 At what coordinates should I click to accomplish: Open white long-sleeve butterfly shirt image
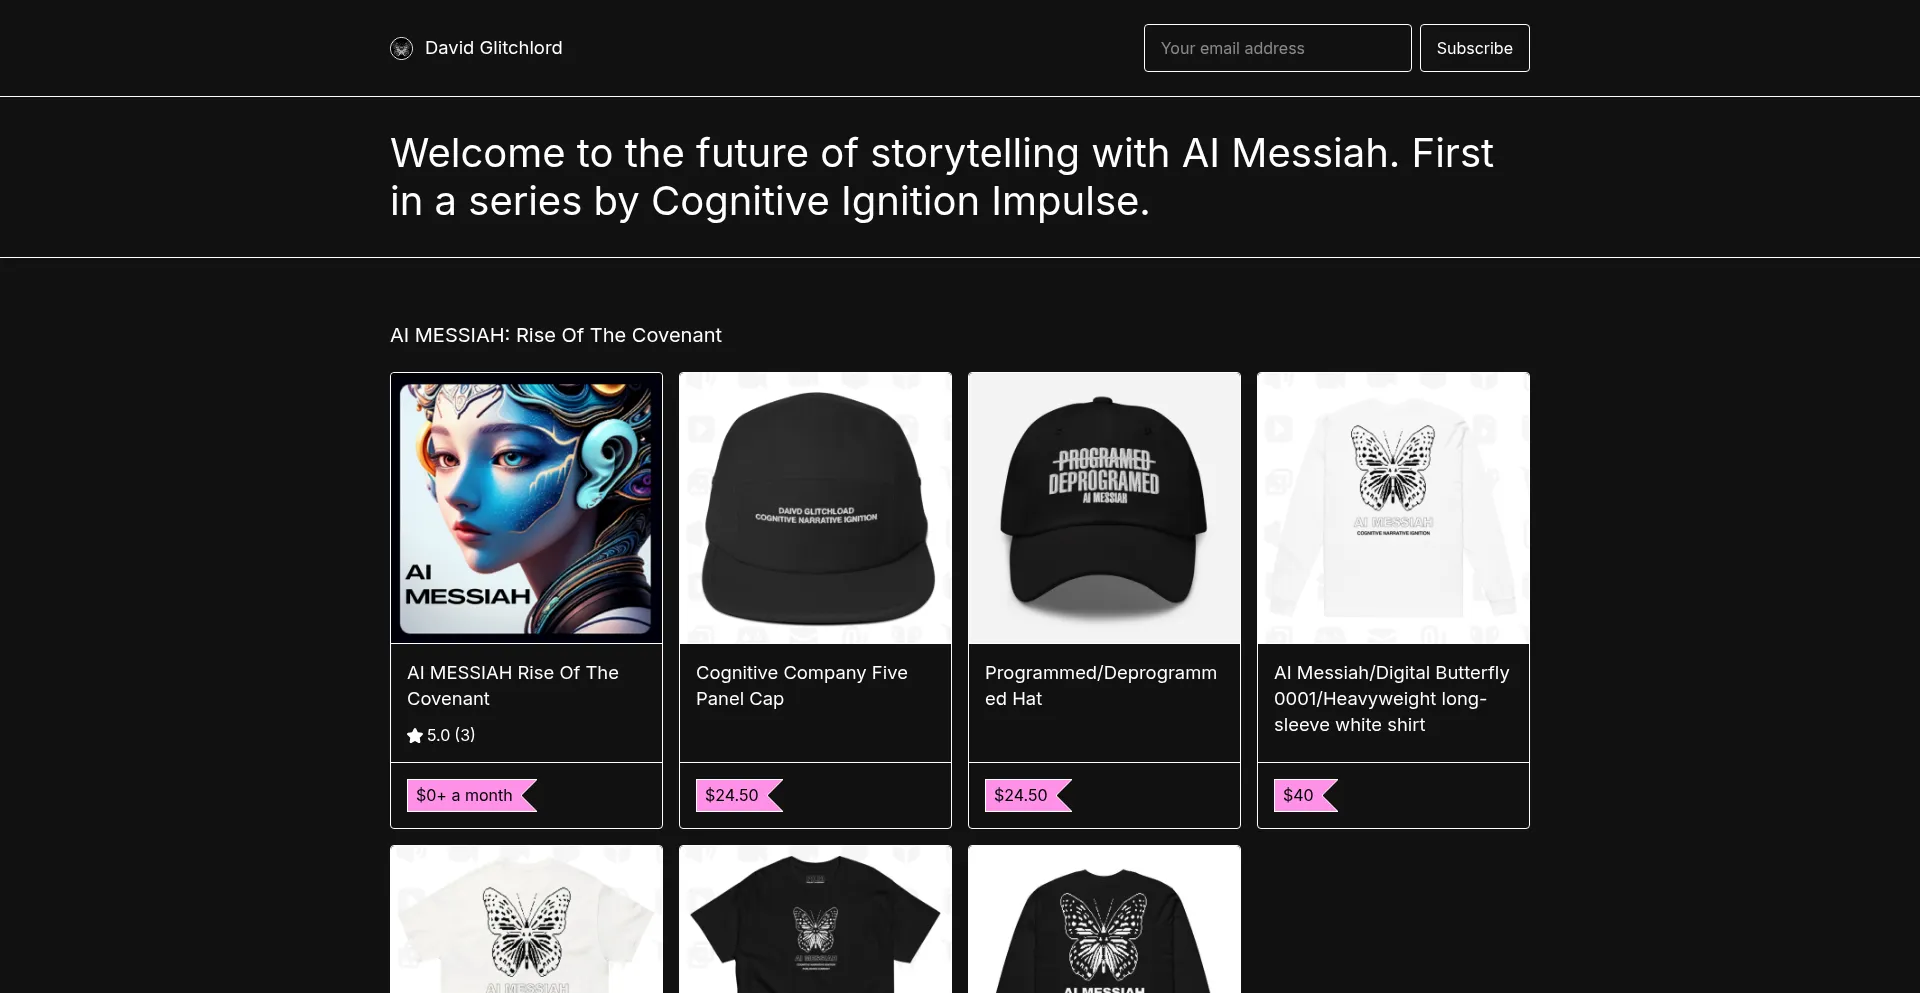coord(1393,508)
